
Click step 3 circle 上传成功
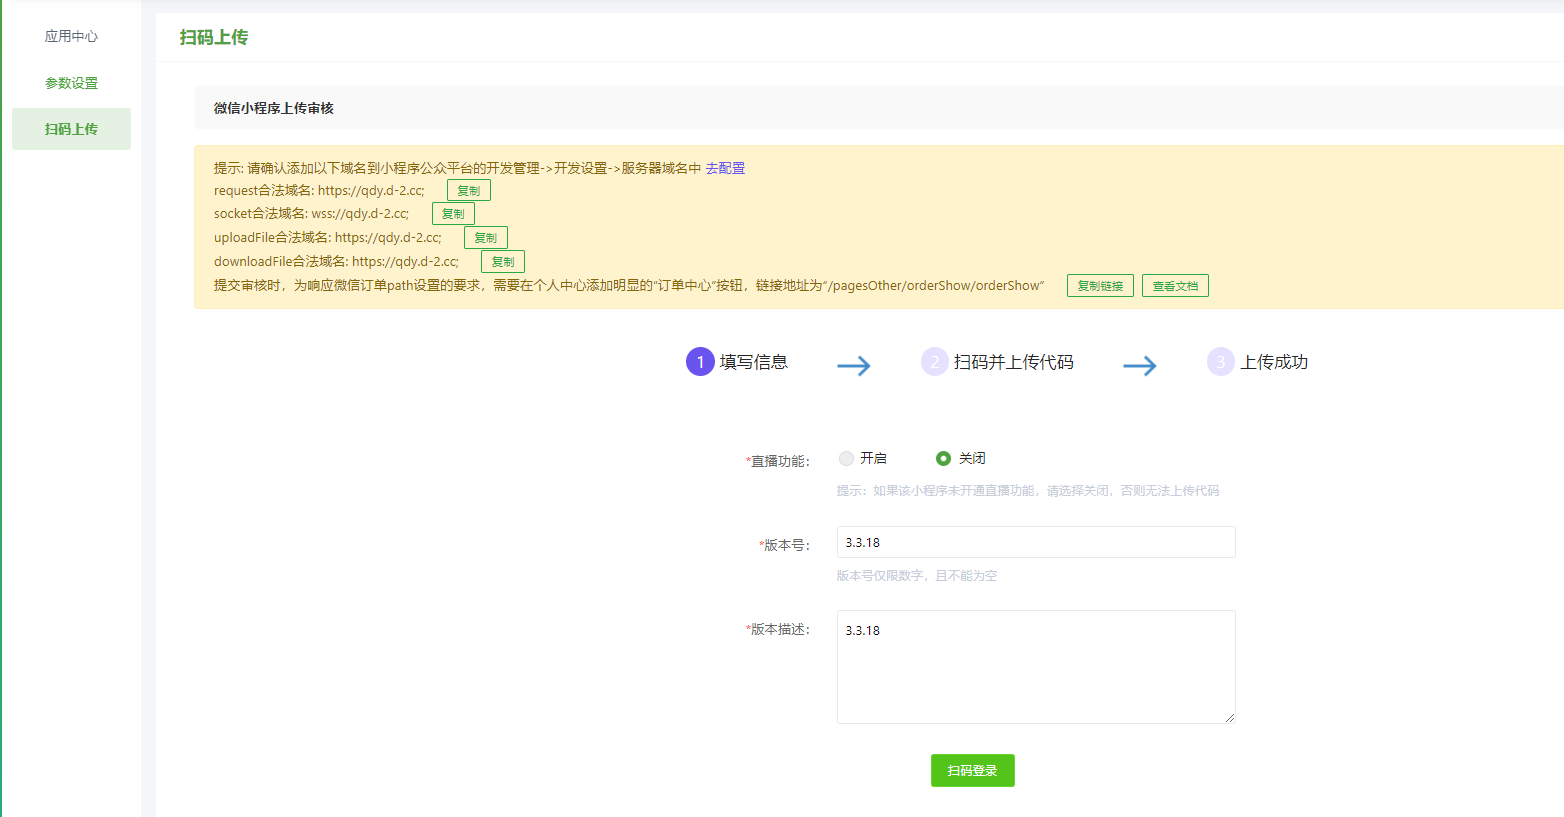[x=1220, y=362]
